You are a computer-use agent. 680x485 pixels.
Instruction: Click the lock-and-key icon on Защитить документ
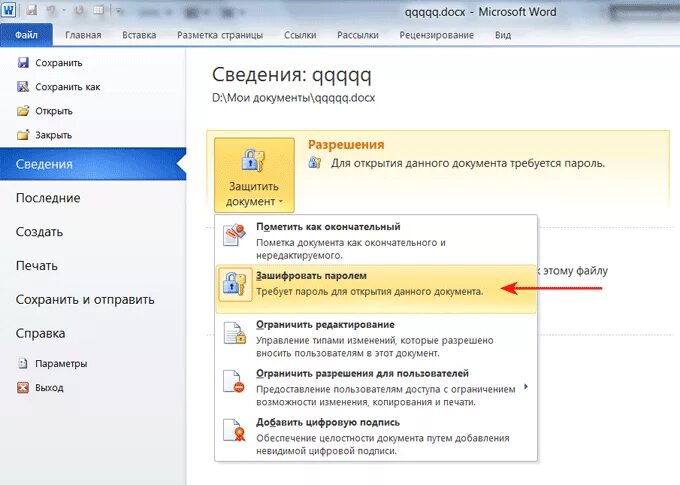tap(253, 160)
